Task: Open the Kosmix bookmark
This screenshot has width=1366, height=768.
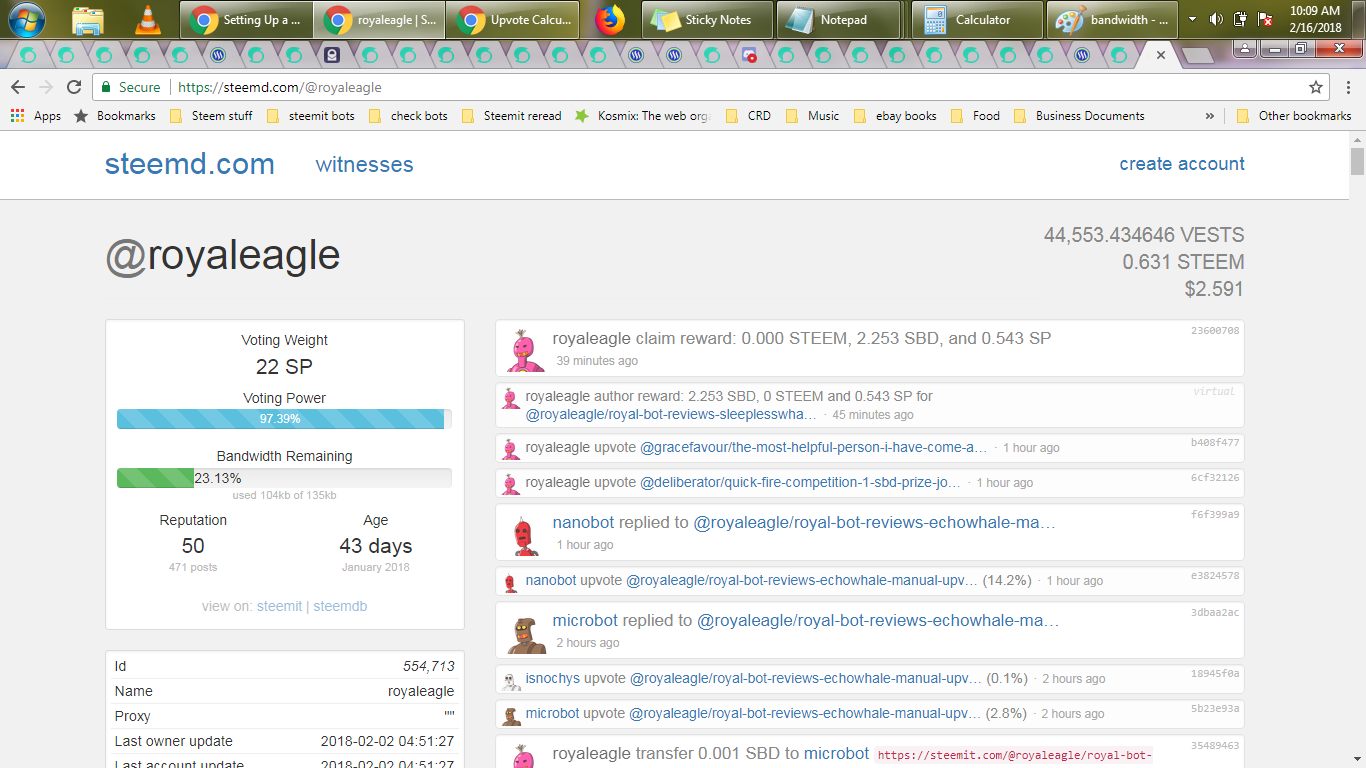Action: tap(642, 116)
